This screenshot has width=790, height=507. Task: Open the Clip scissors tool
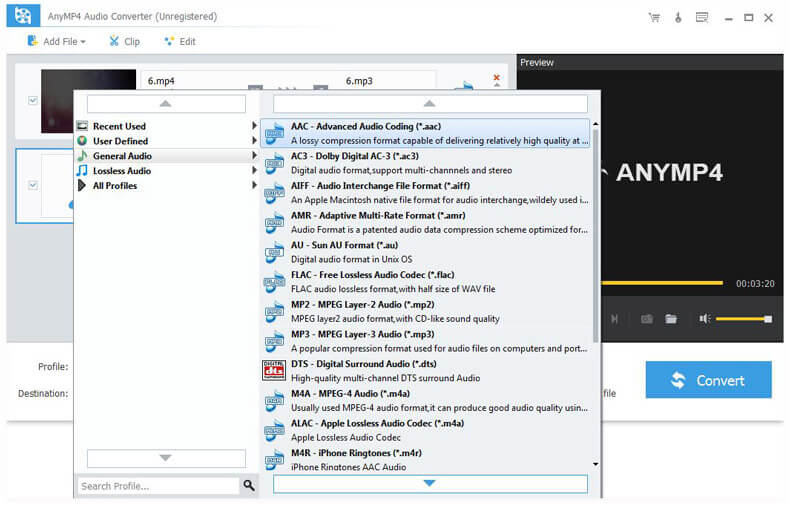[x=123, y=42]
